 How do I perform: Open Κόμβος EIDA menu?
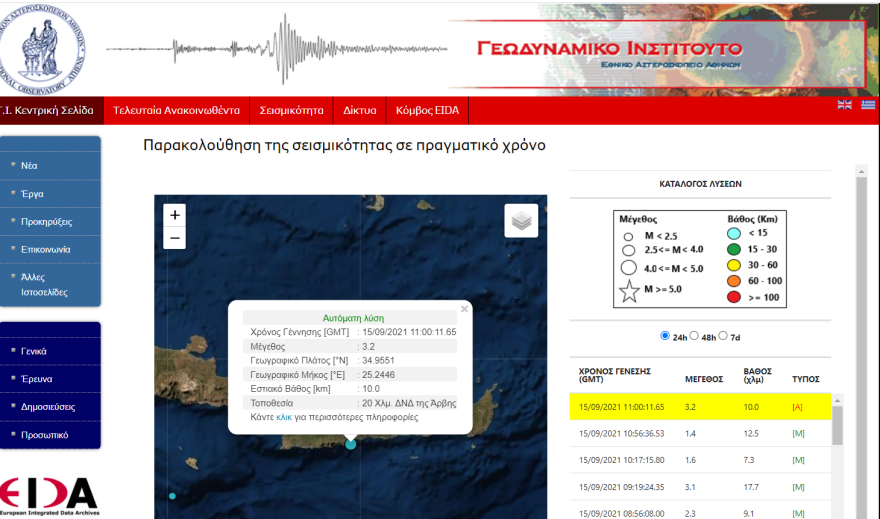(427, 111)
